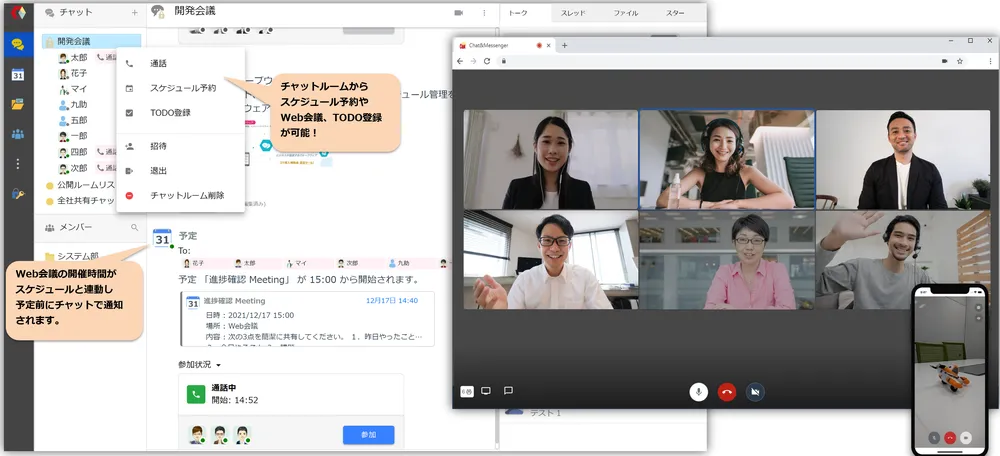
Task: Open the calendar icon in left sidebar
Action: [x=17, y=75]
